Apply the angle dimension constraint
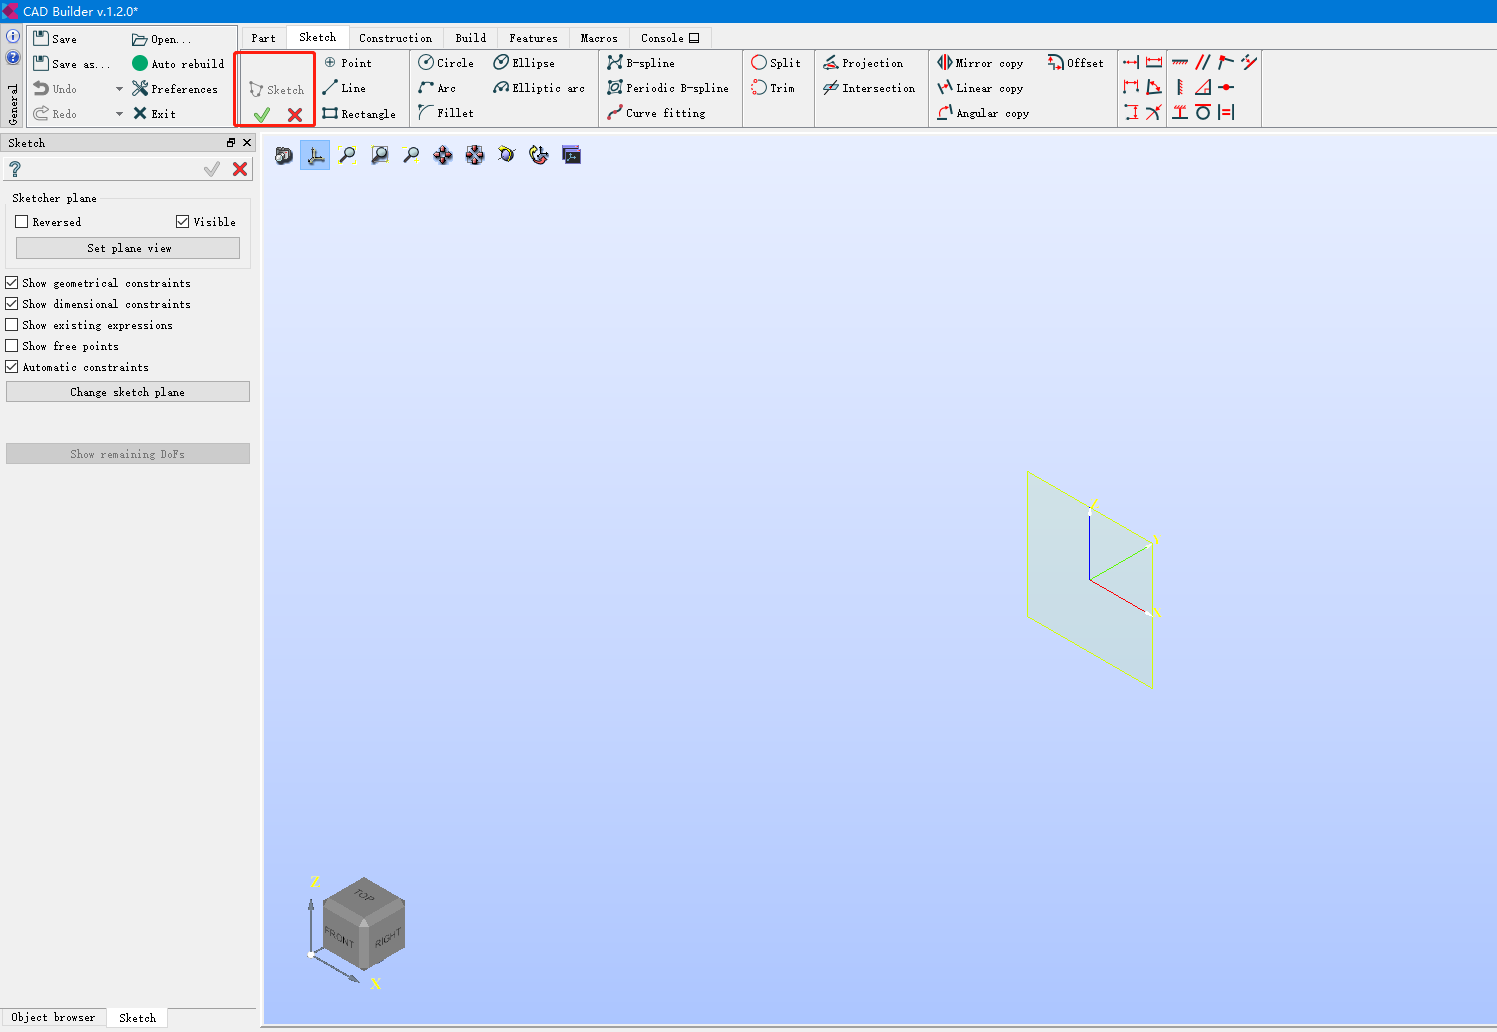 tap(1154, 87)
